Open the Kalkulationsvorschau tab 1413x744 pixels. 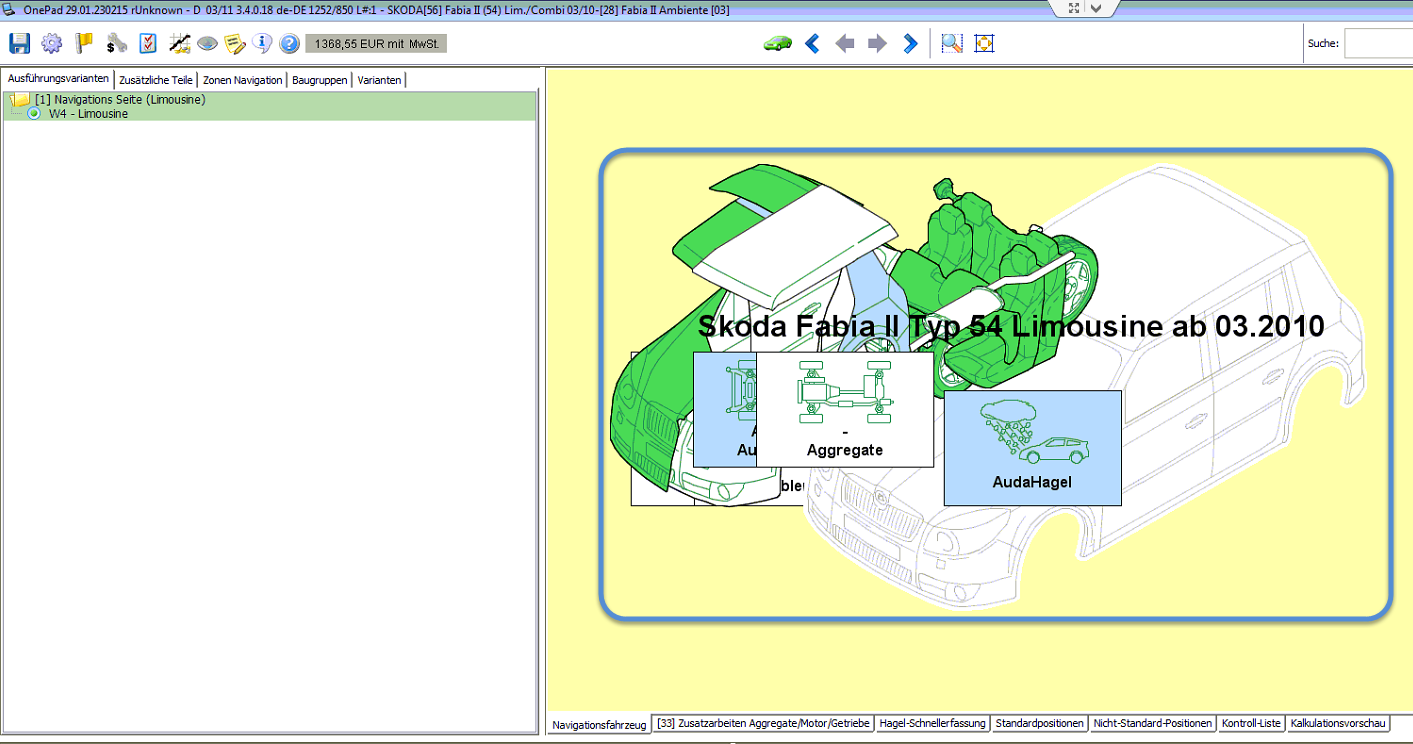(1338, 723)
